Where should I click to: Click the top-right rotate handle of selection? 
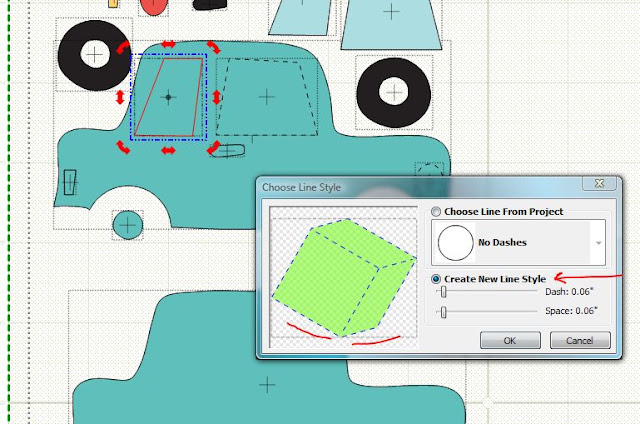coord(213,47)
